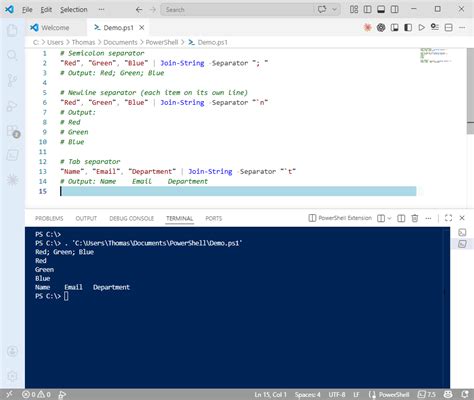Viewport: 474px width, 400px height.
Task: Click the editor vertical scrollbar thumb
Action: coord(470,91)
